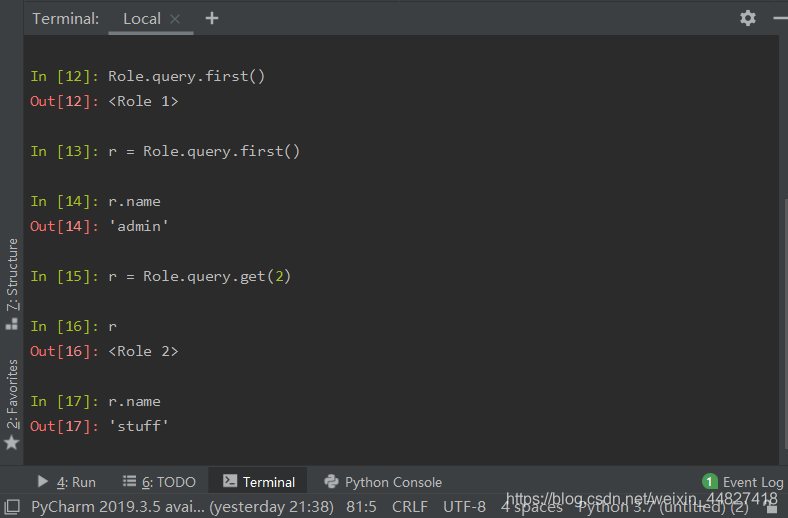This screenshot has height=518, width=788.
Task: Click the 'admin' output text
Action: point(138,226)
